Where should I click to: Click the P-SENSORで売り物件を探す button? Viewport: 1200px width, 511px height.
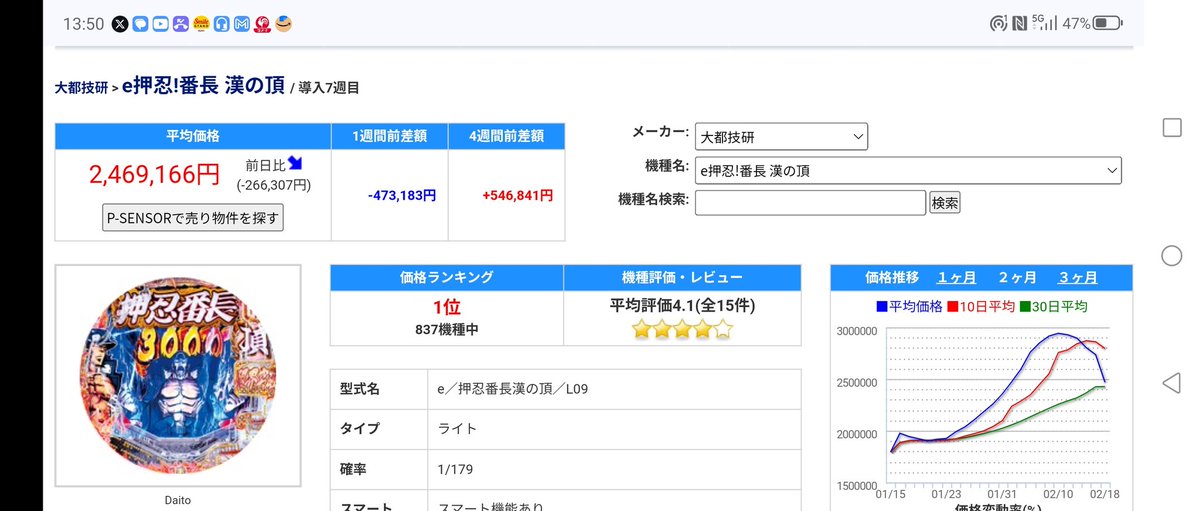pos(193,217)
